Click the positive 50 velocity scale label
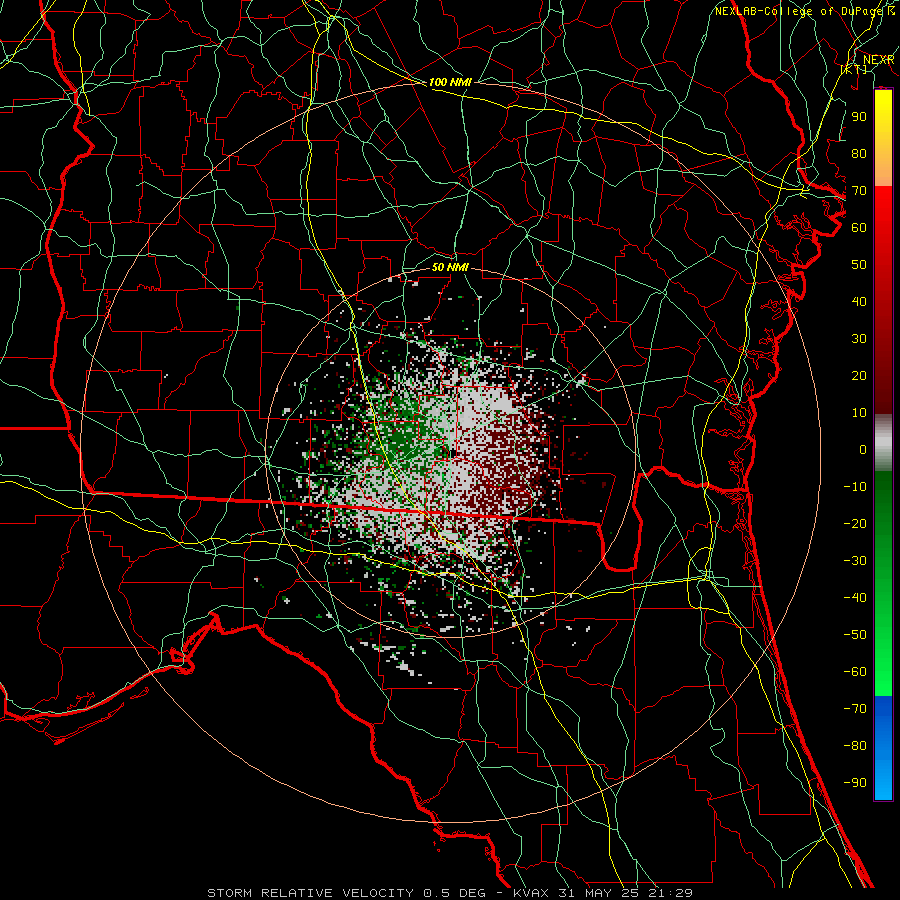900x900 pixels. (x=859, y=265)
